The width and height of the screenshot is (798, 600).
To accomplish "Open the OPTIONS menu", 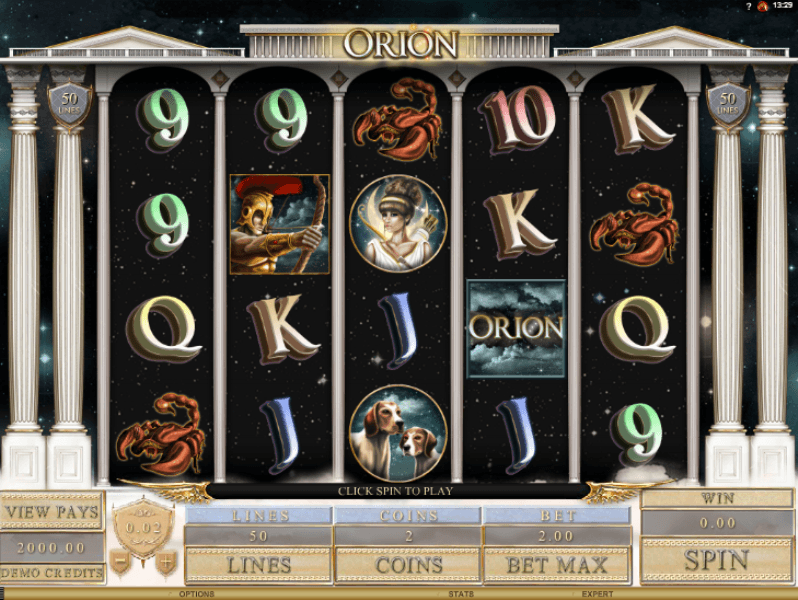I will tap(196, 594).
